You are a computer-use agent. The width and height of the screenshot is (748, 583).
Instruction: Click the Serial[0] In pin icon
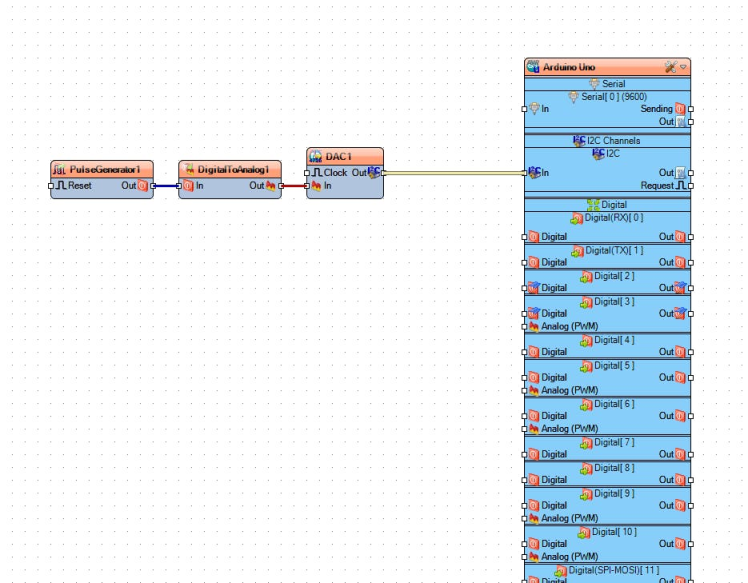[534, 108]
